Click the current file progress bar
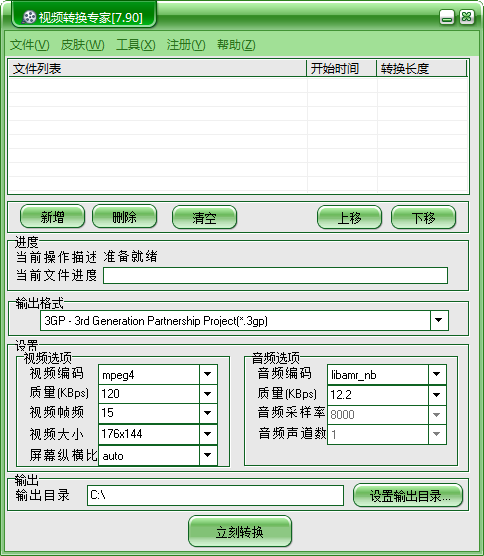This screenshot has height=556, width=484. pos(275,276)
